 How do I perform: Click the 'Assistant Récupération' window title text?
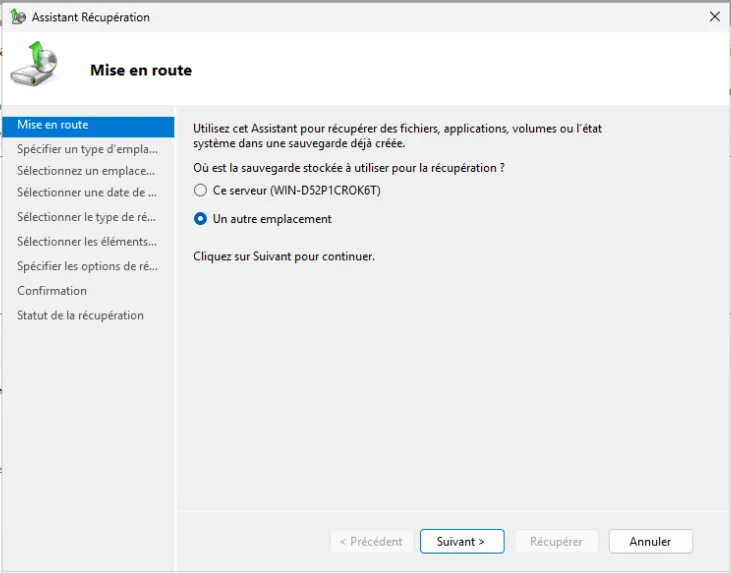(x=91, y=17)
